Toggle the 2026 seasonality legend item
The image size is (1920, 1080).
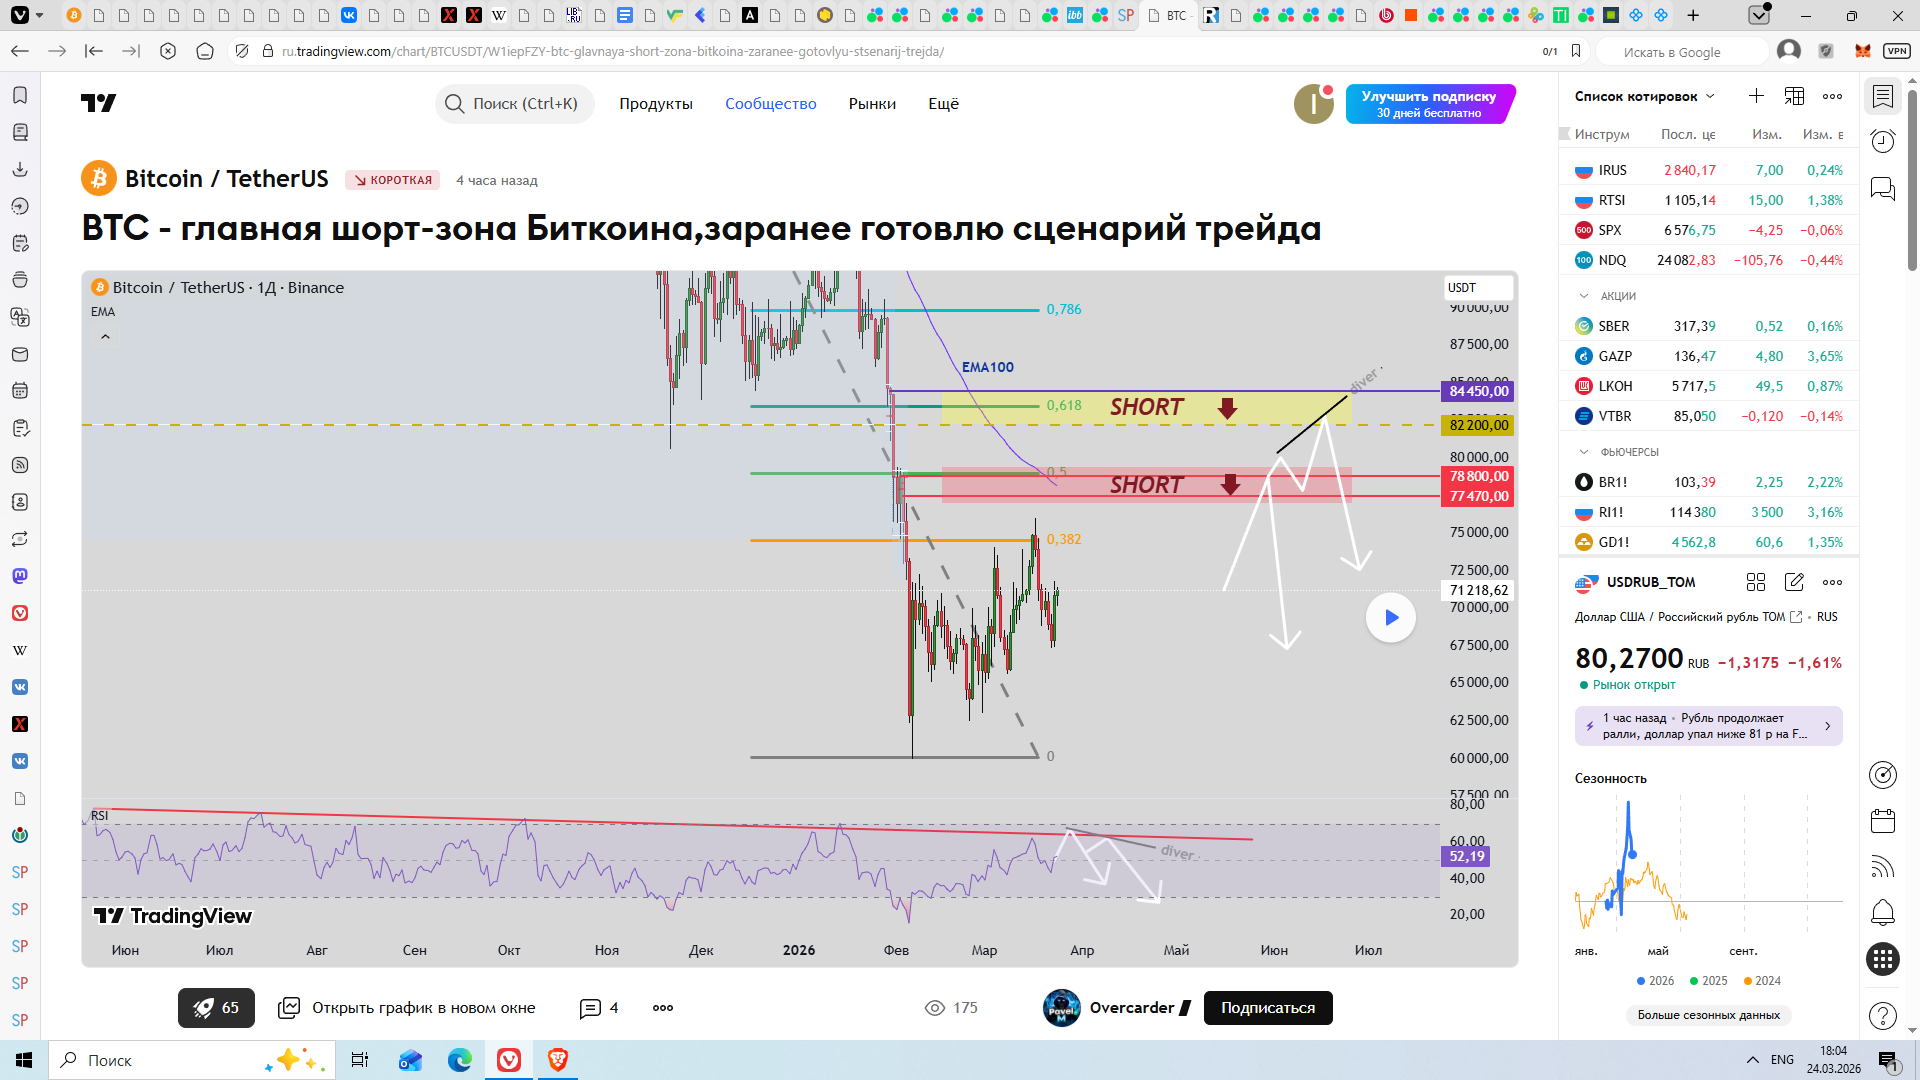click(1655, 981)
